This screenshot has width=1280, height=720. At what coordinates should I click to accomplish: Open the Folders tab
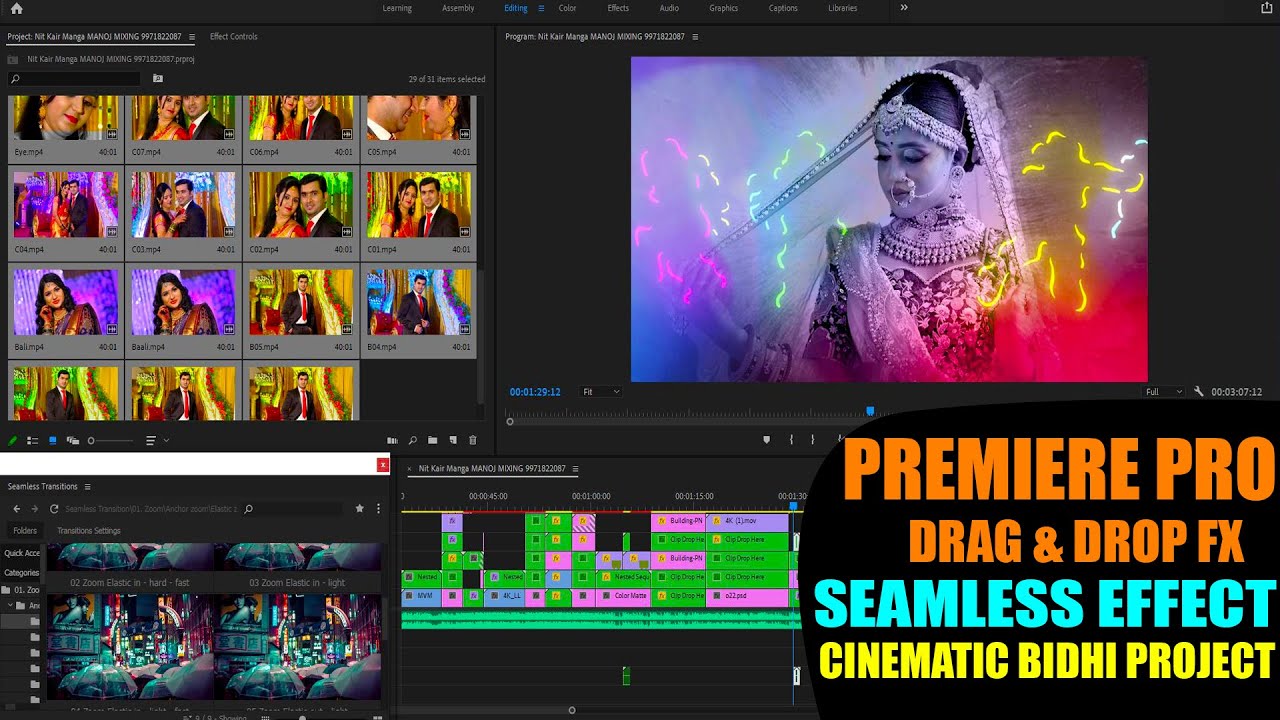25,531
